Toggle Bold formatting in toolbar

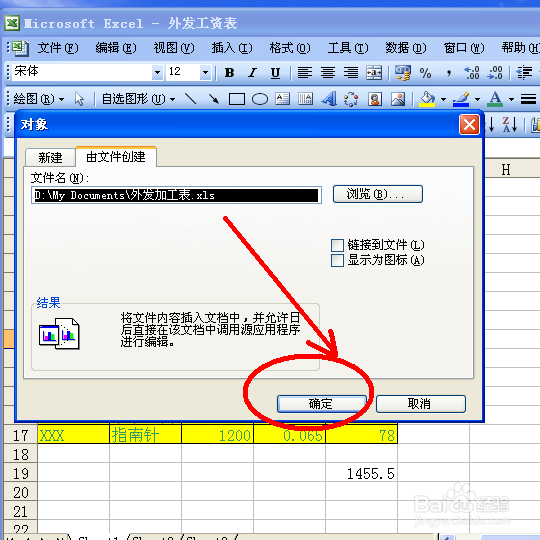pos(229,73)
